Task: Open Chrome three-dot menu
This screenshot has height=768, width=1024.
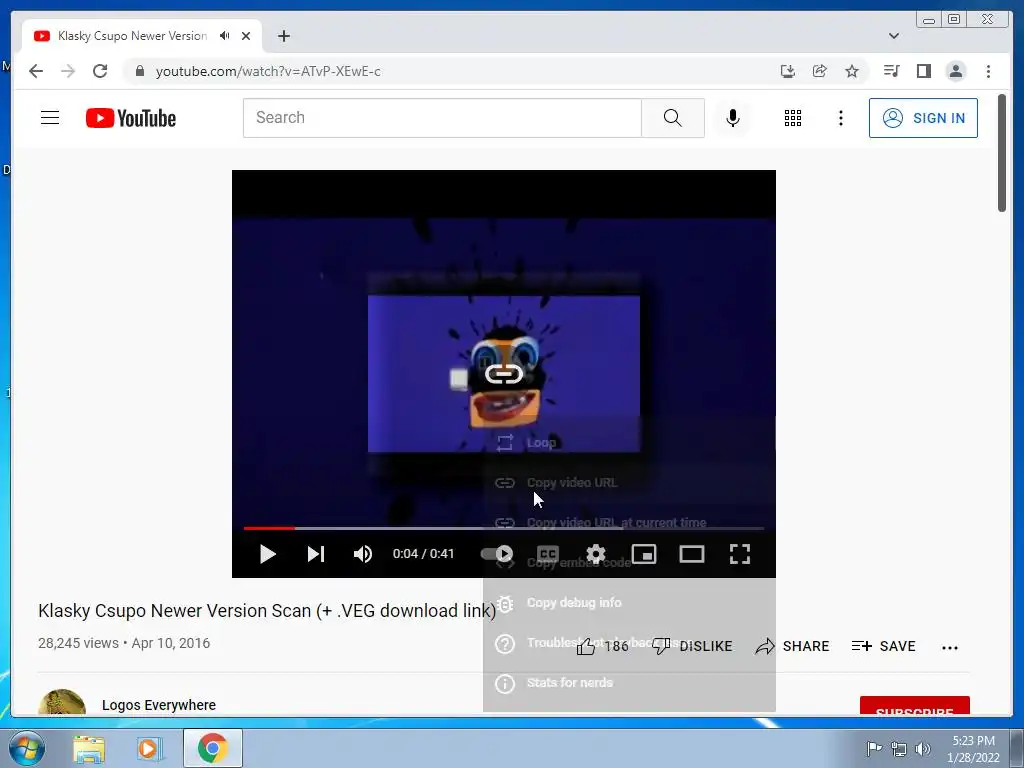Action: point(988,71)
